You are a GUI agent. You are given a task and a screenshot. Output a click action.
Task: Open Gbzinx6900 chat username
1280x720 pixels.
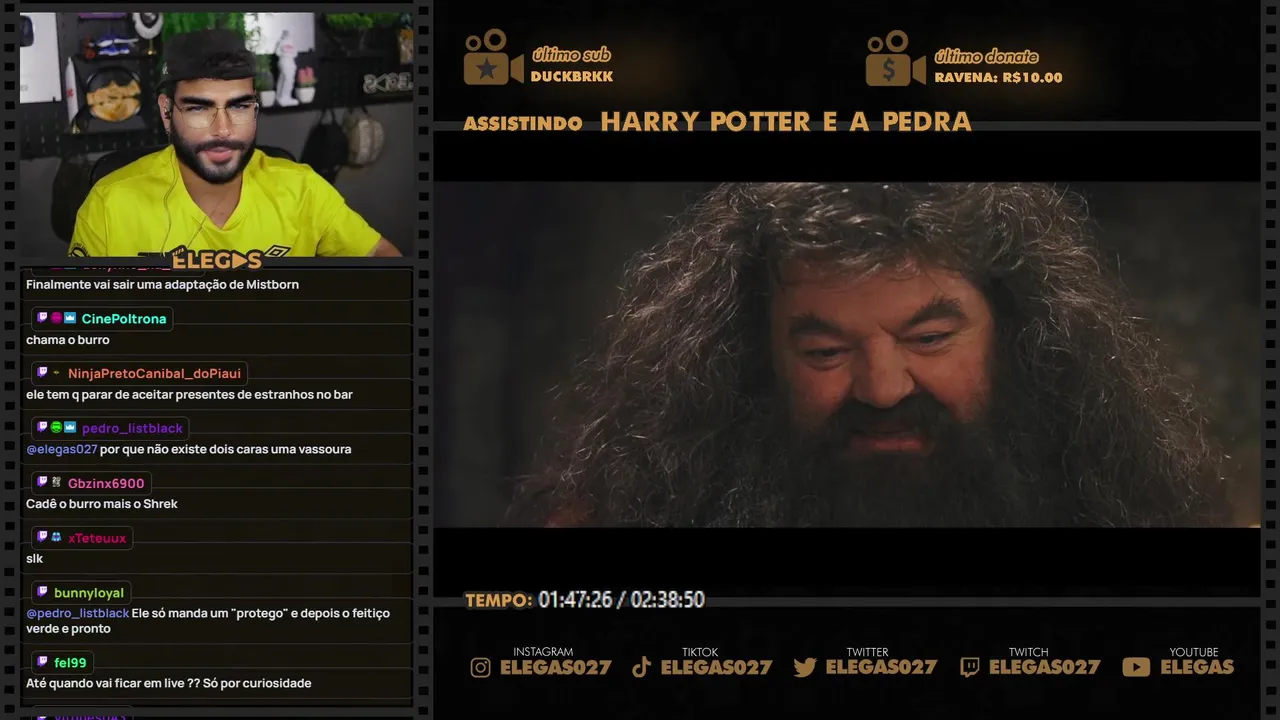[x=106, y=483]
